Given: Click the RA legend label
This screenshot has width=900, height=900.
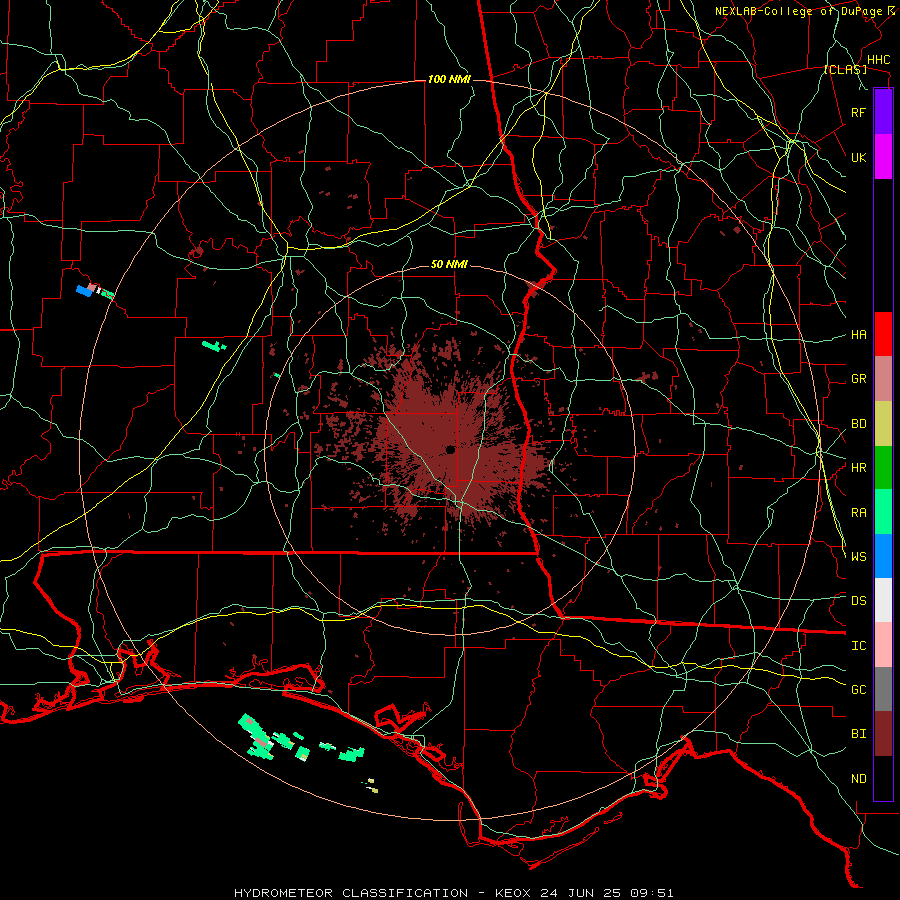Looking at the screenshot, I should point(858,513).
